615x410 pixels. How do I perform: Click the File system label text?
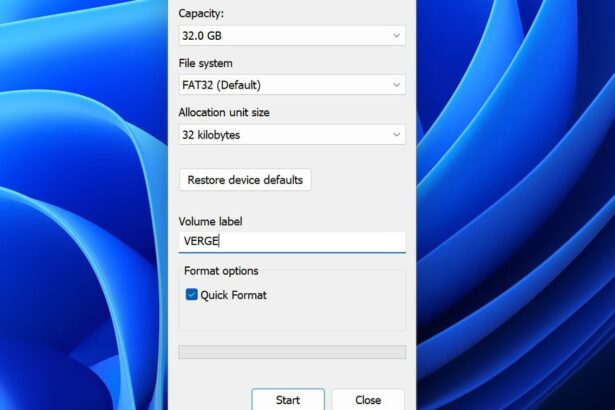pyautogui.click(x=205, y=63)
